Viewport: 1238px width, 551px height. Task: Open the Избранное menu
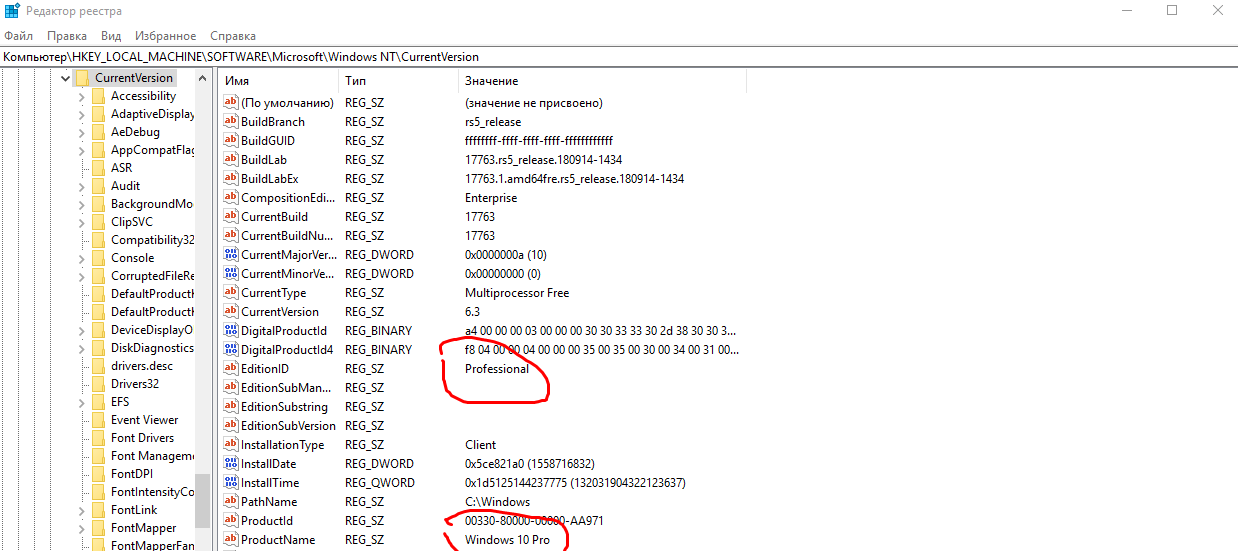coord(166,36)
